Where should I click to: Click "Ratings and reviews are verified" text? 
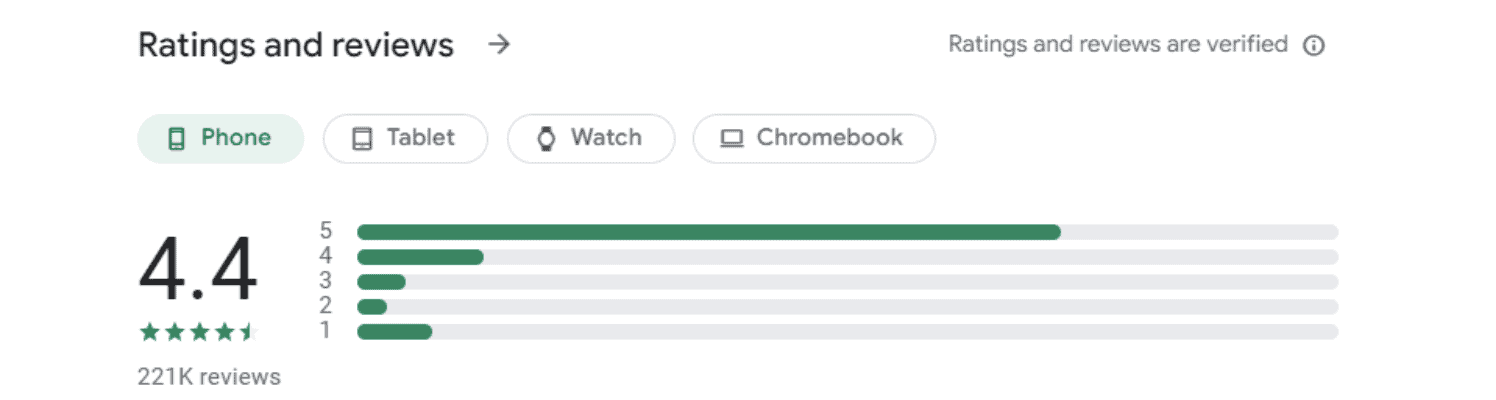coord(1118,44)
